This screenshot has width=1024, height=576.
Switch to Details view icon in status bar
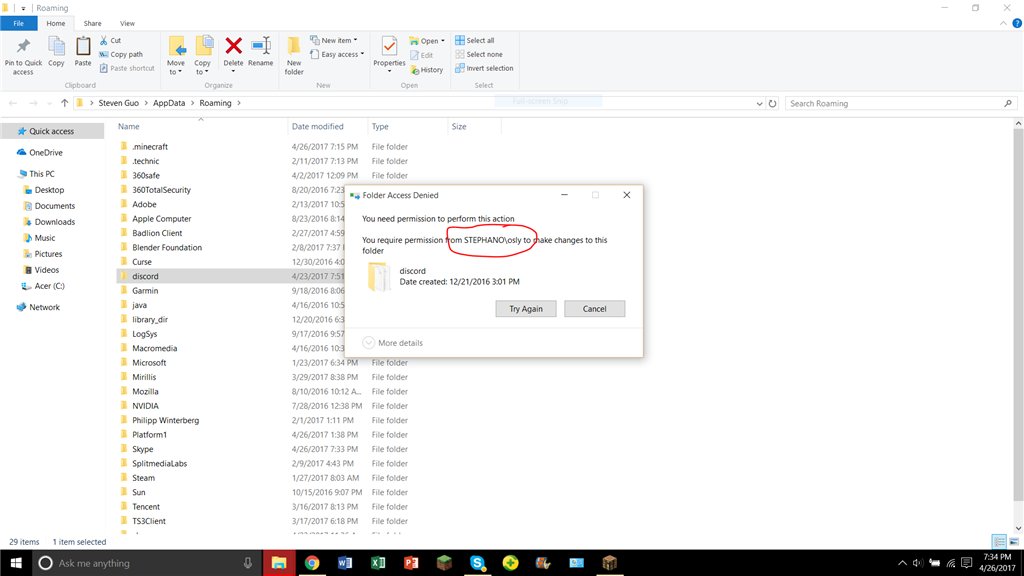pos(999,542)
